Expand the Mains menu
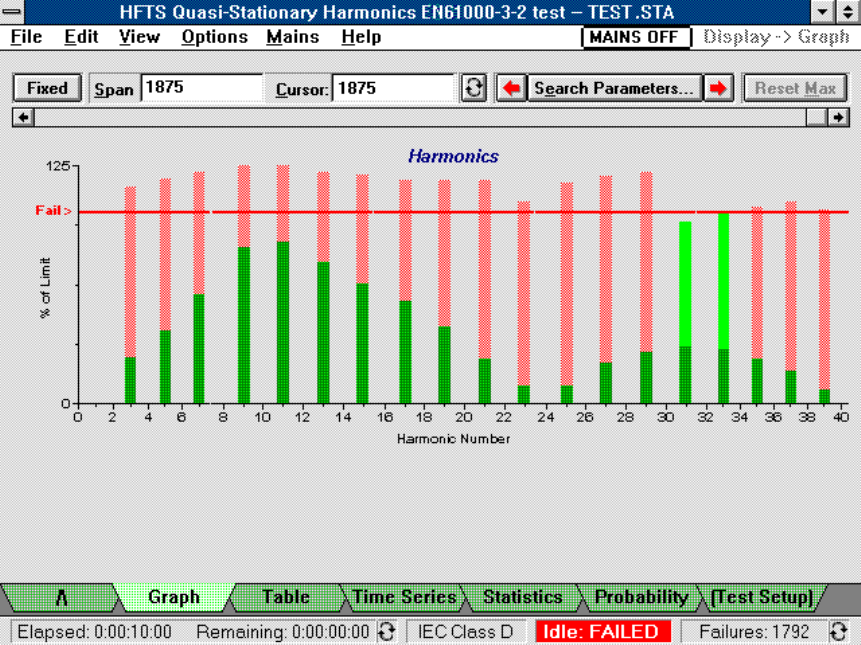This screenshot has width=861, height=645. 292,37
